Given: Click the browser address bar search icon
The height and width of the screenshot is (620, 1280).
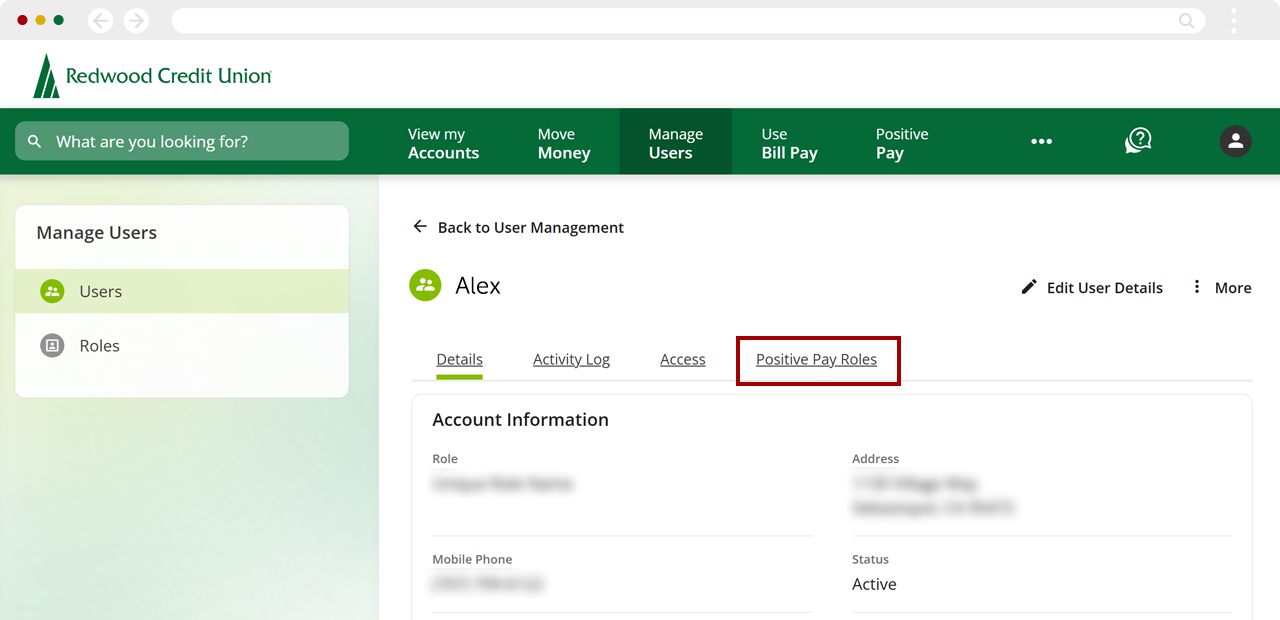Looking at the screenshot, I should [x=1186, y=20].
